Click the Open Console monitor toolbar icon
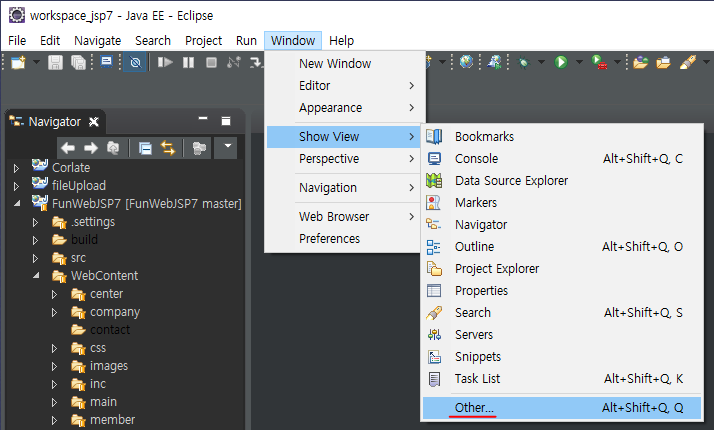Screen dimensions: 714x430 pos(107,61)
